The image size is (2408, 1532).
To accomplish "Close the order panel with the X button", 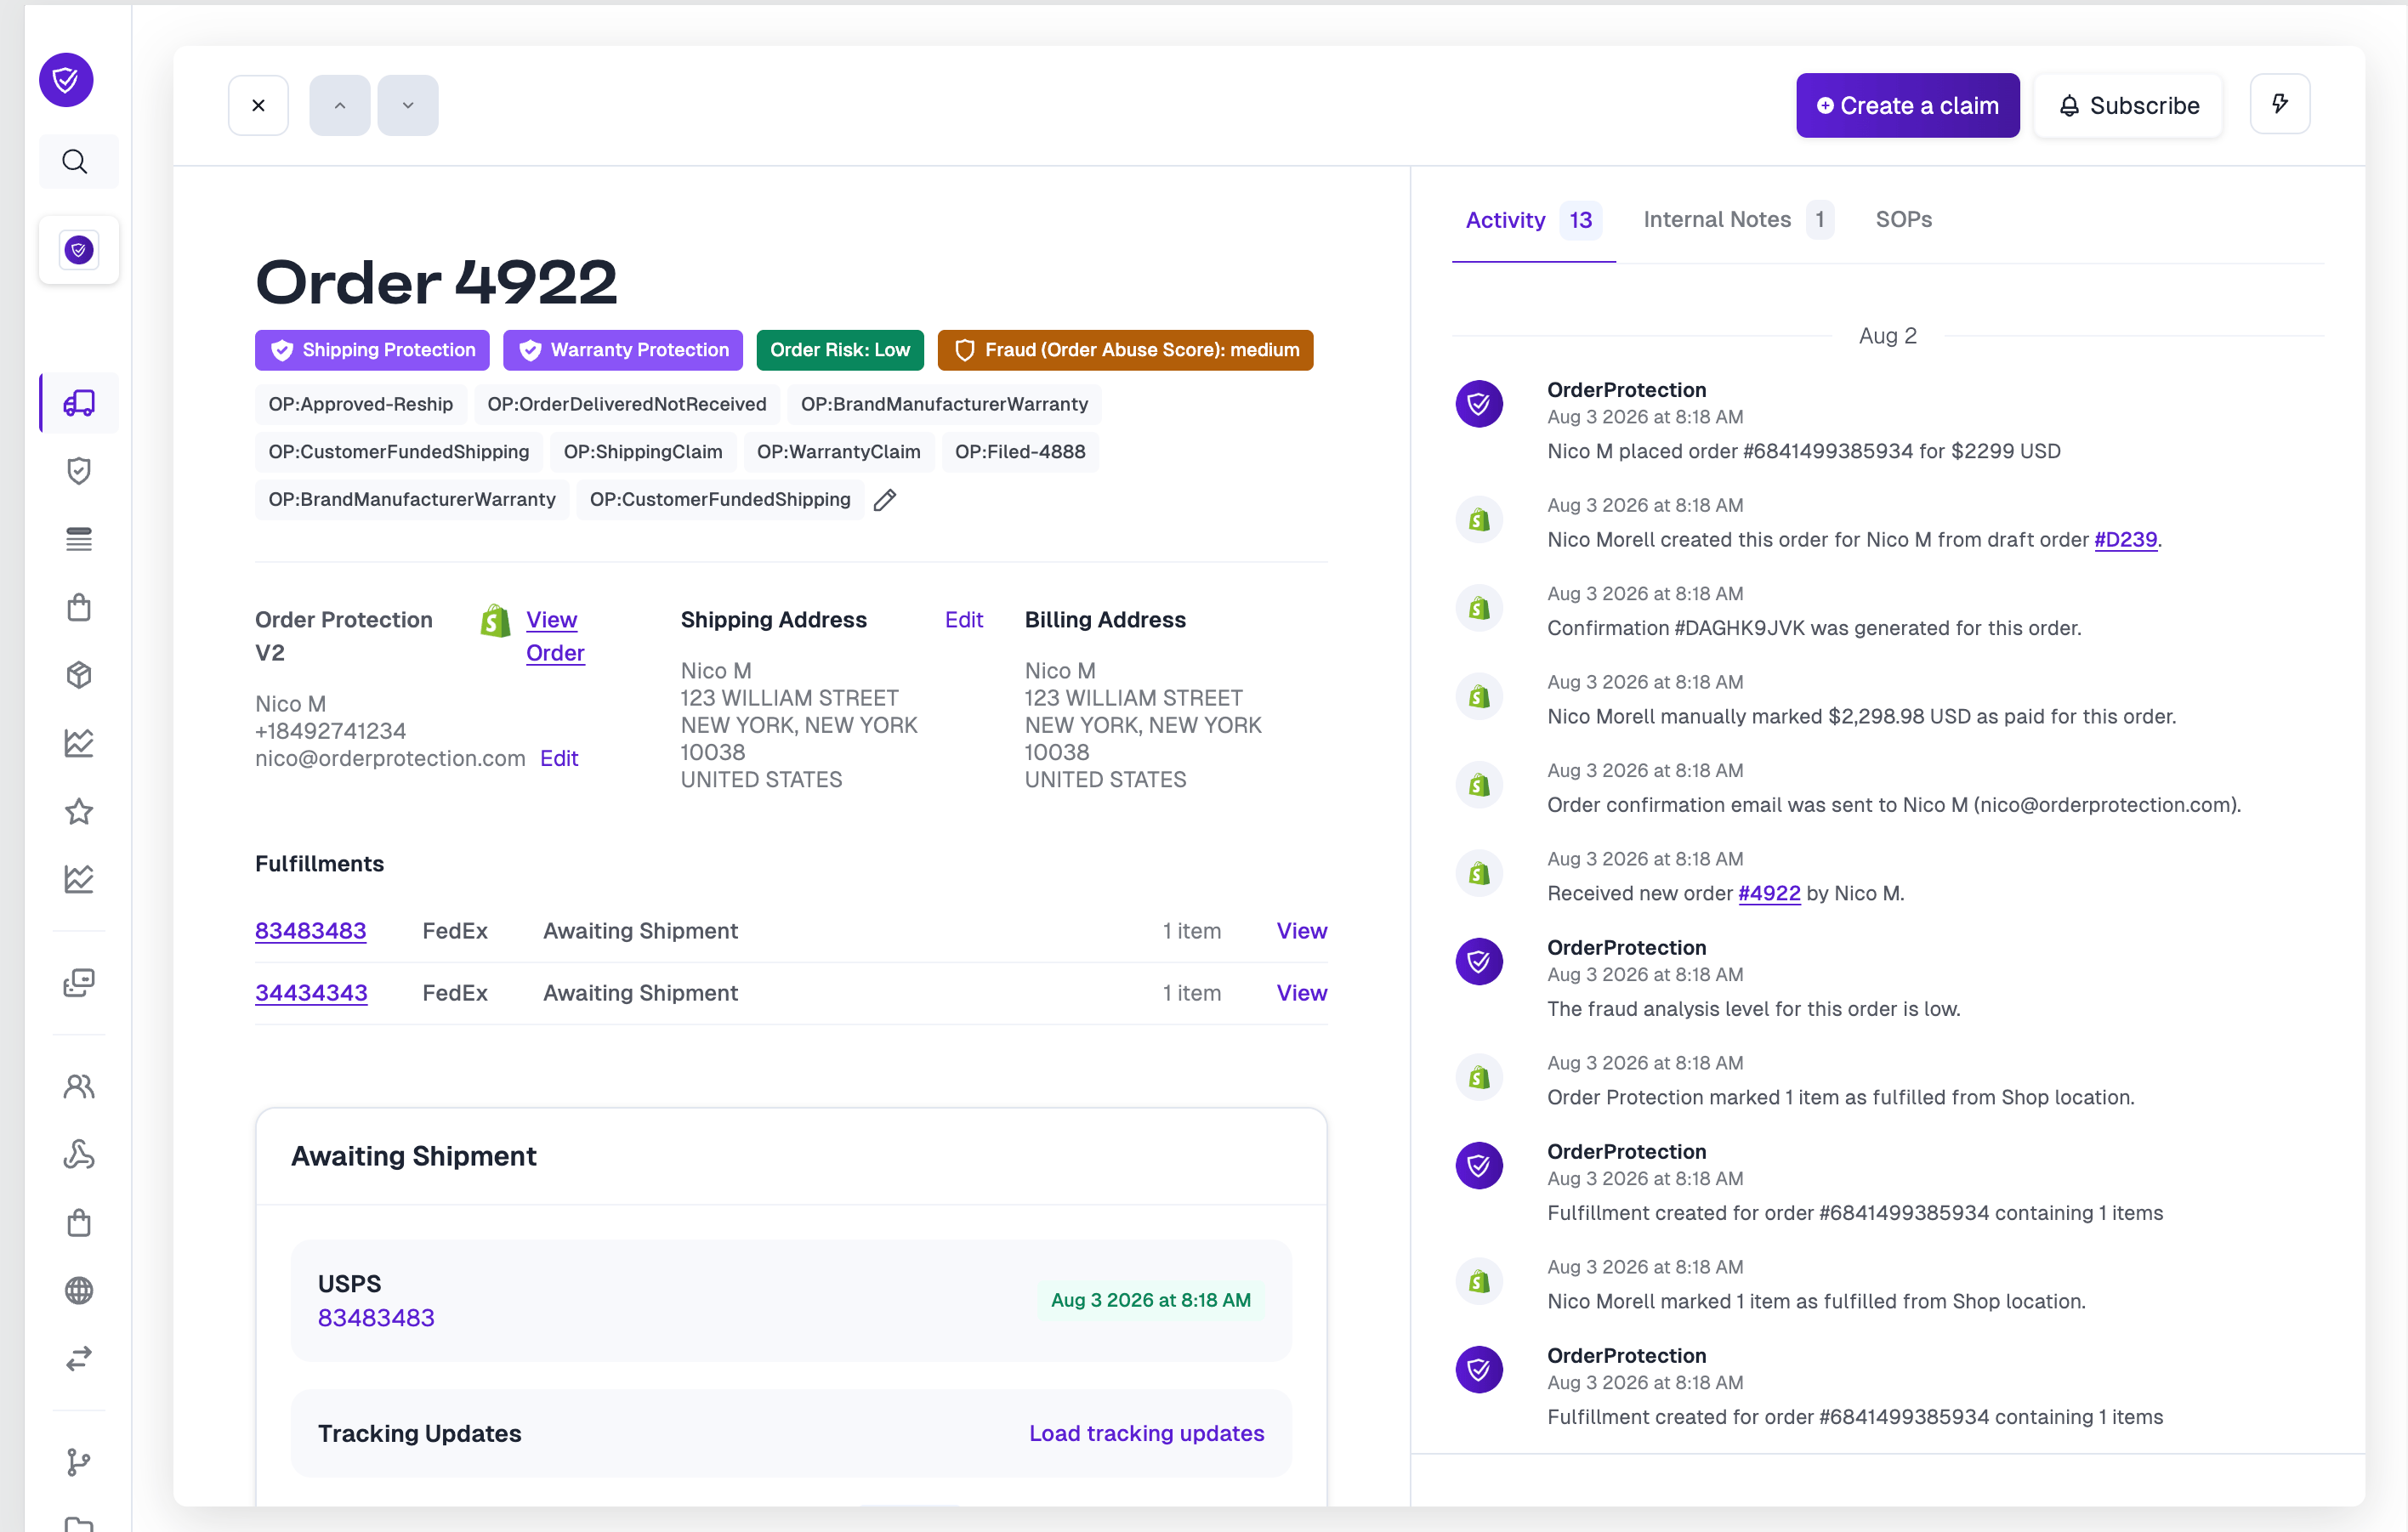I will tap(258, 105).
